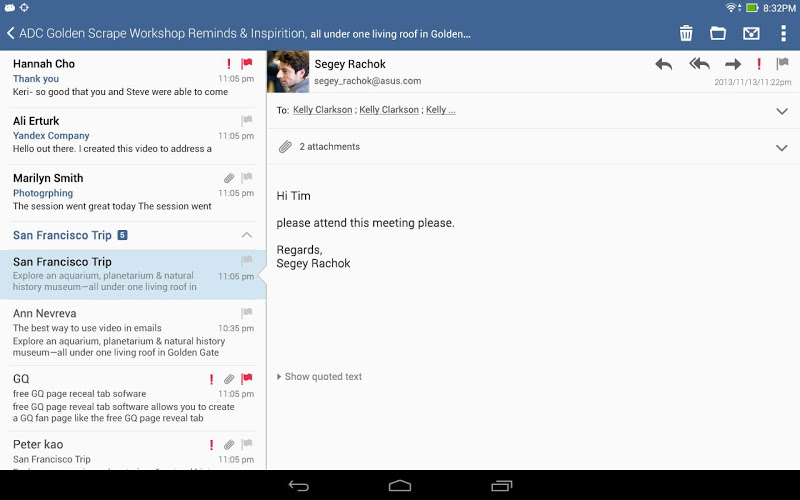Click attachment clip on Peter kao email

tap(229, 444)
